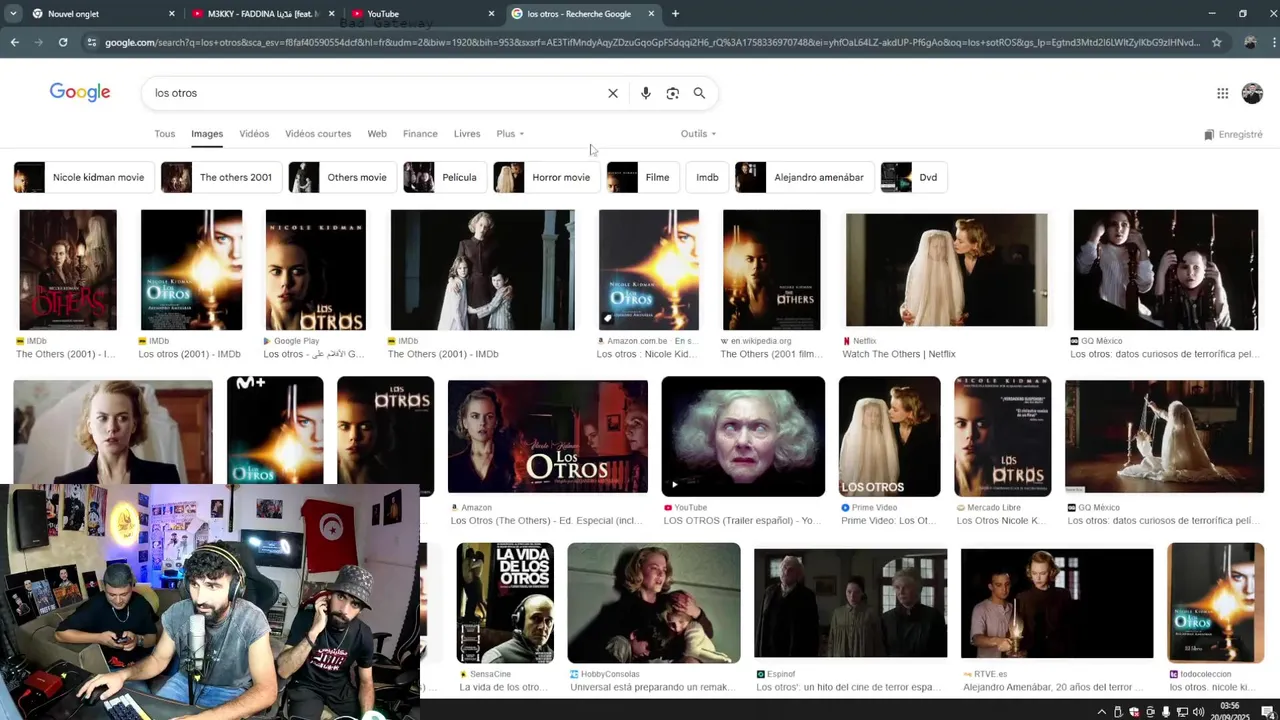Select the Imdb chip

point(707,177)
